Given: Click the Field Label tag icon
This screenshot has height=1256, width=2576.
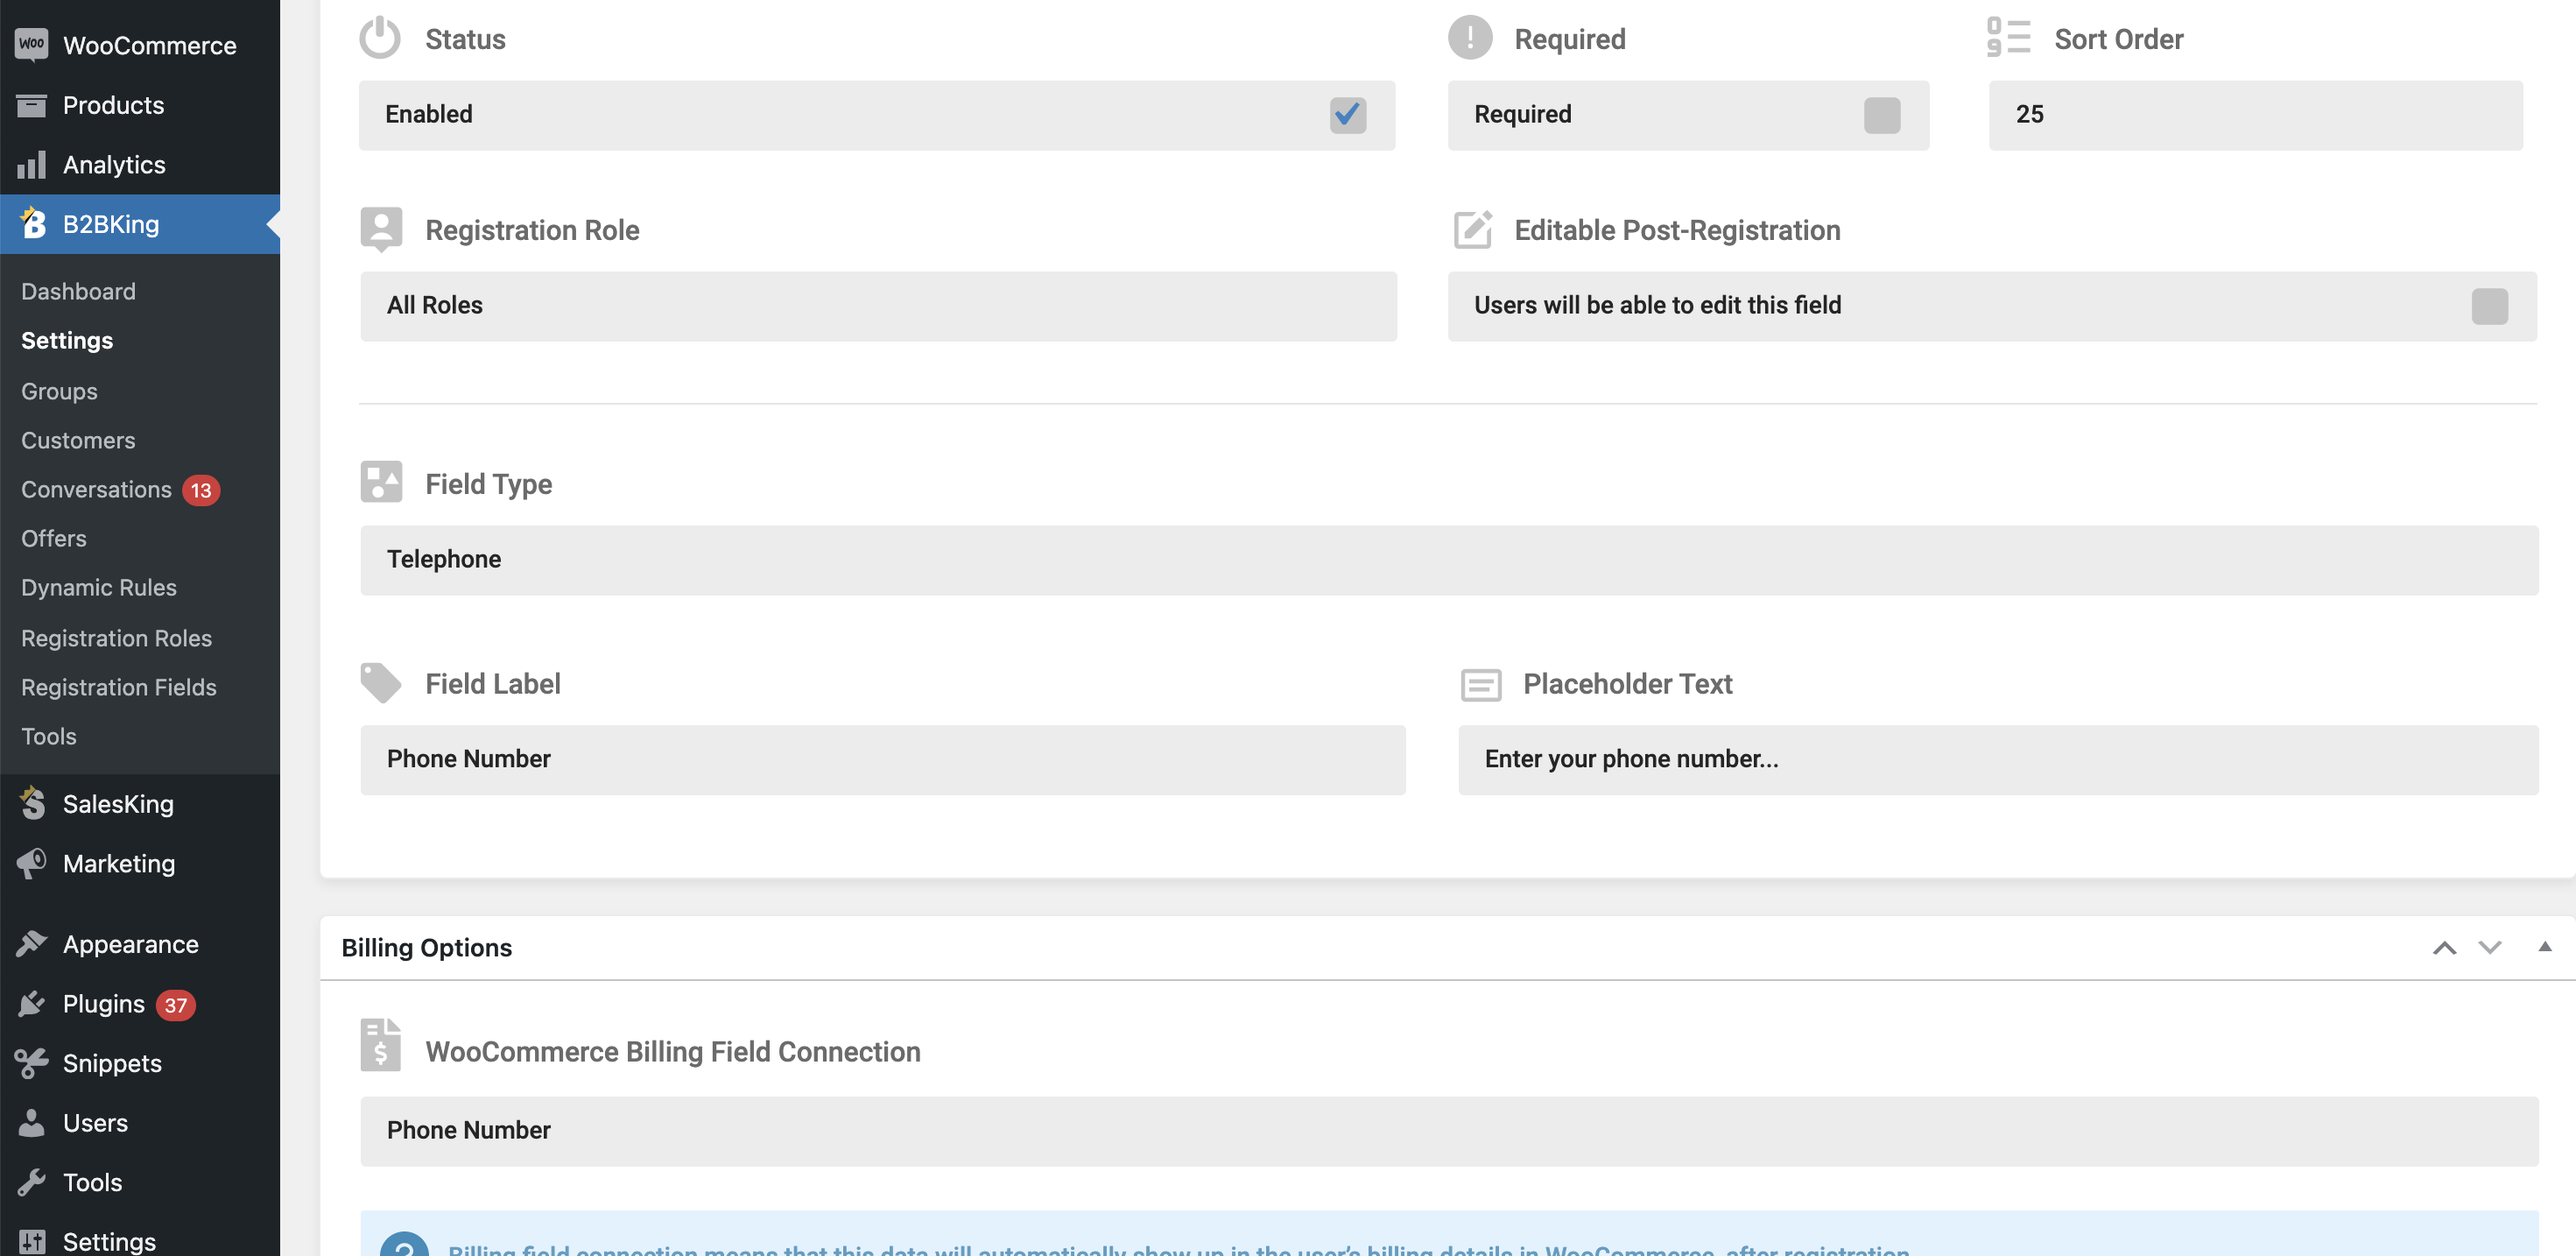Looking at the screenshot, I should tap(381, 683).
